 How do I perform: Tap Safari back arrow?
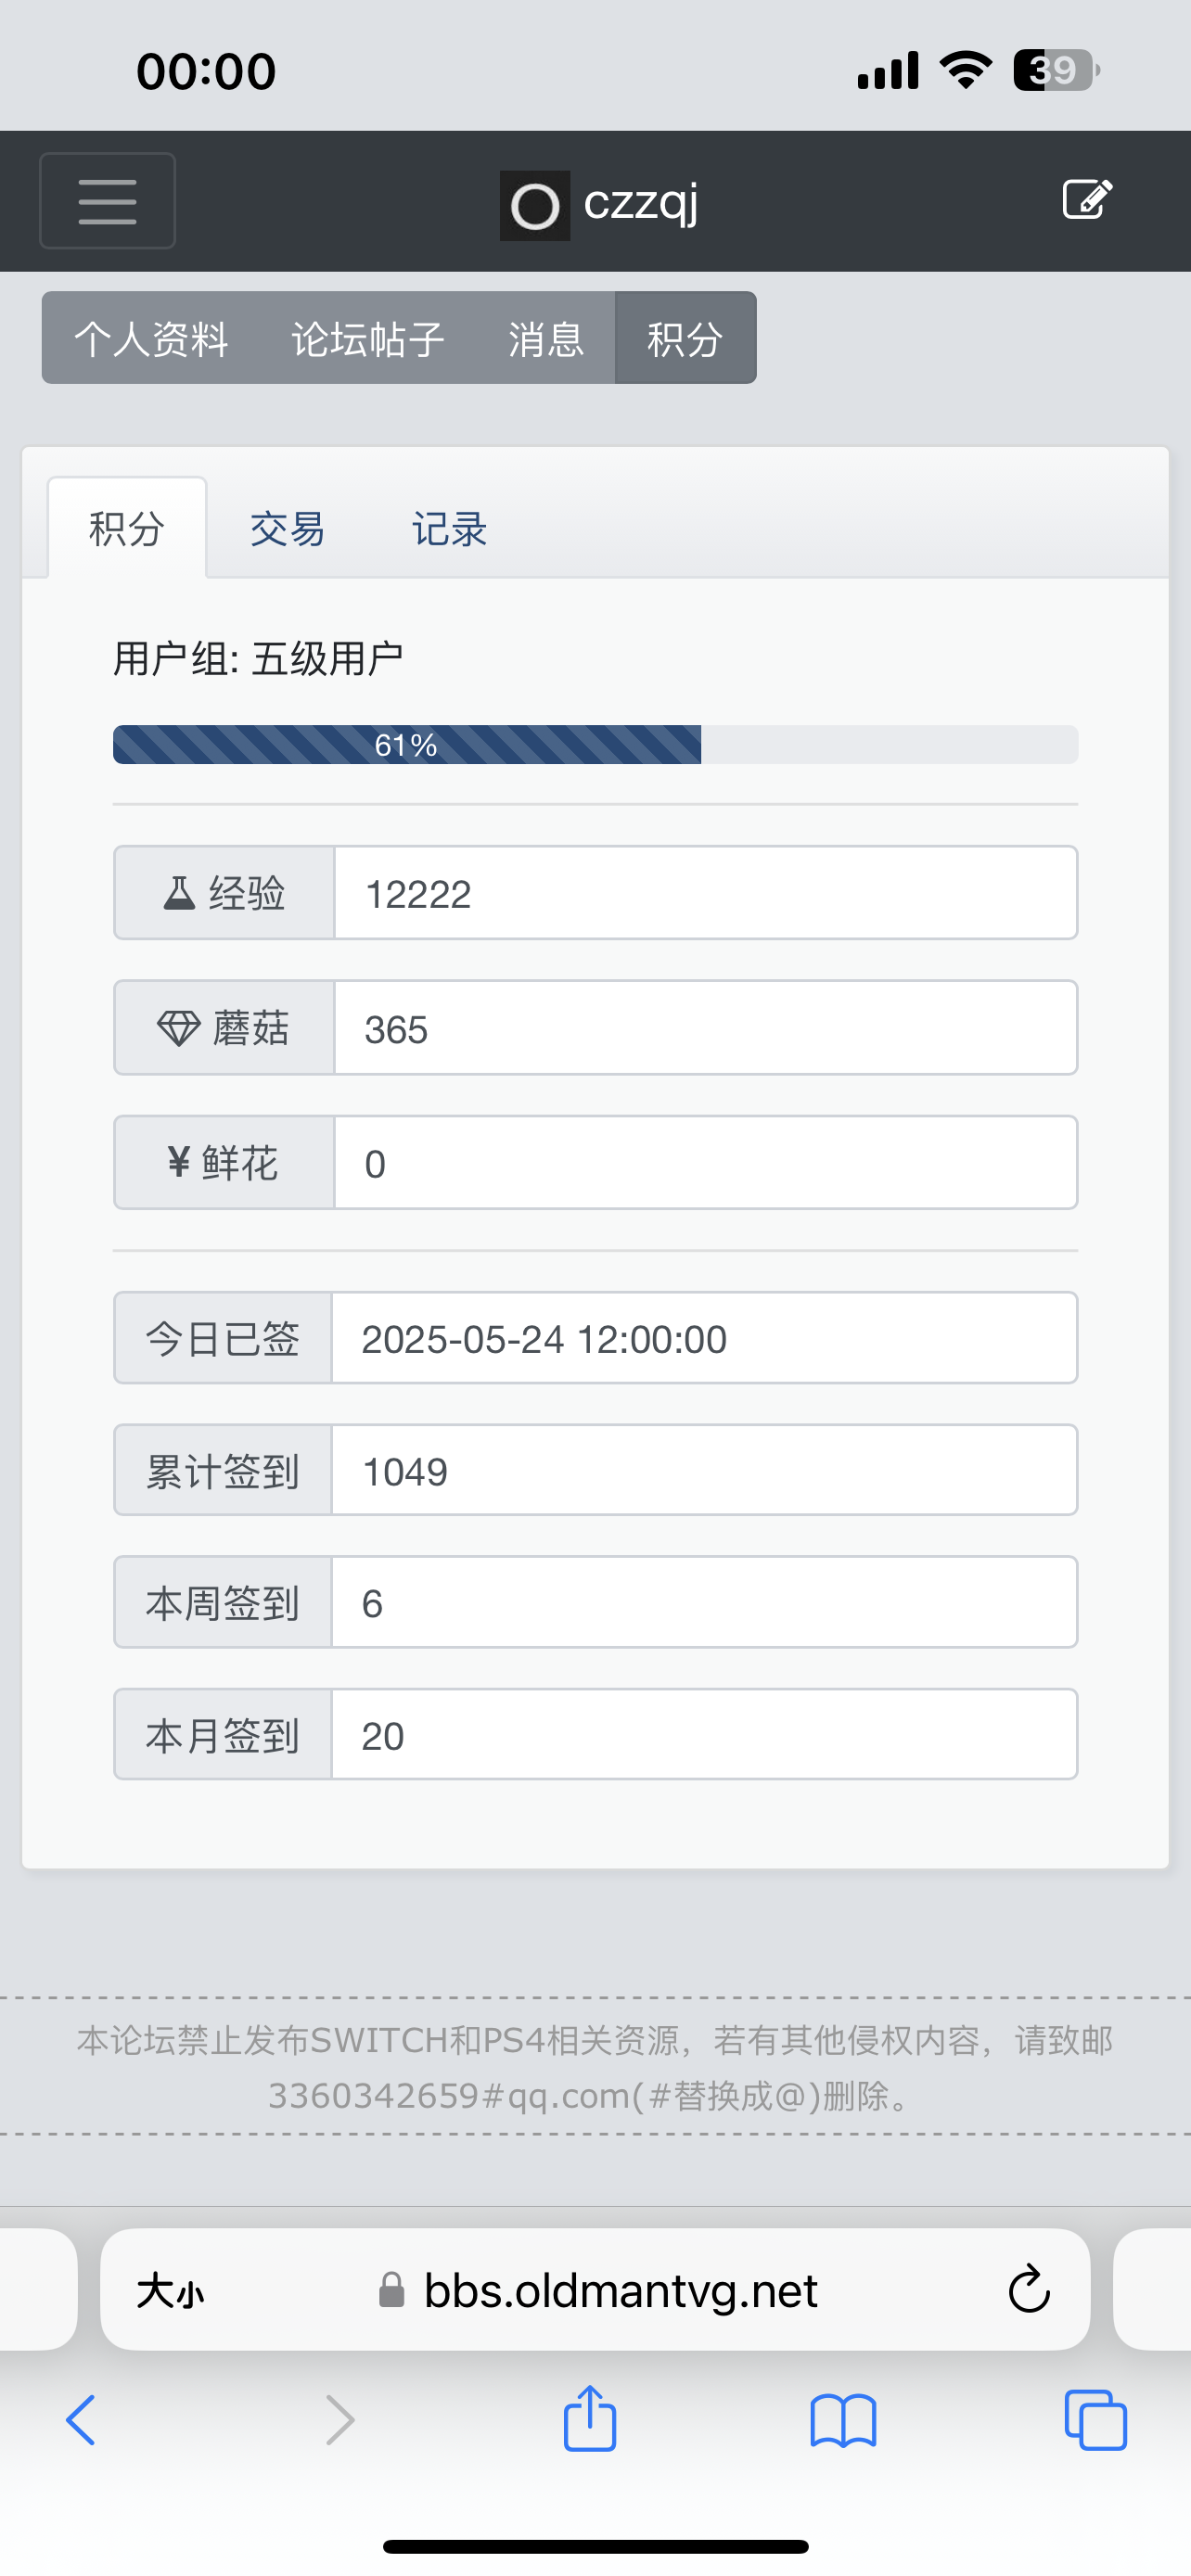(81, 2421)
